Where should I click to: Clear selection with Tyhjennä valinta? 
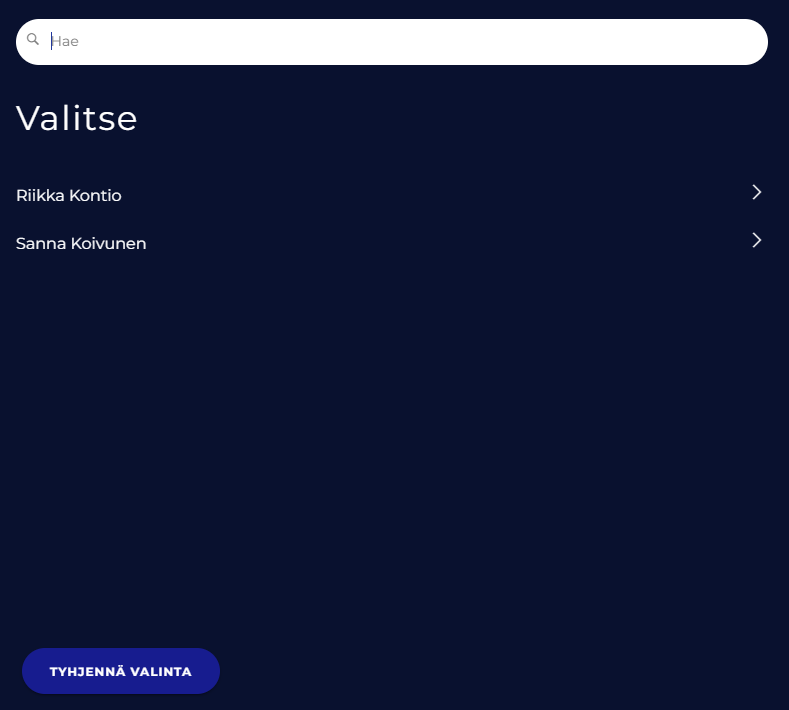point(121,671)
